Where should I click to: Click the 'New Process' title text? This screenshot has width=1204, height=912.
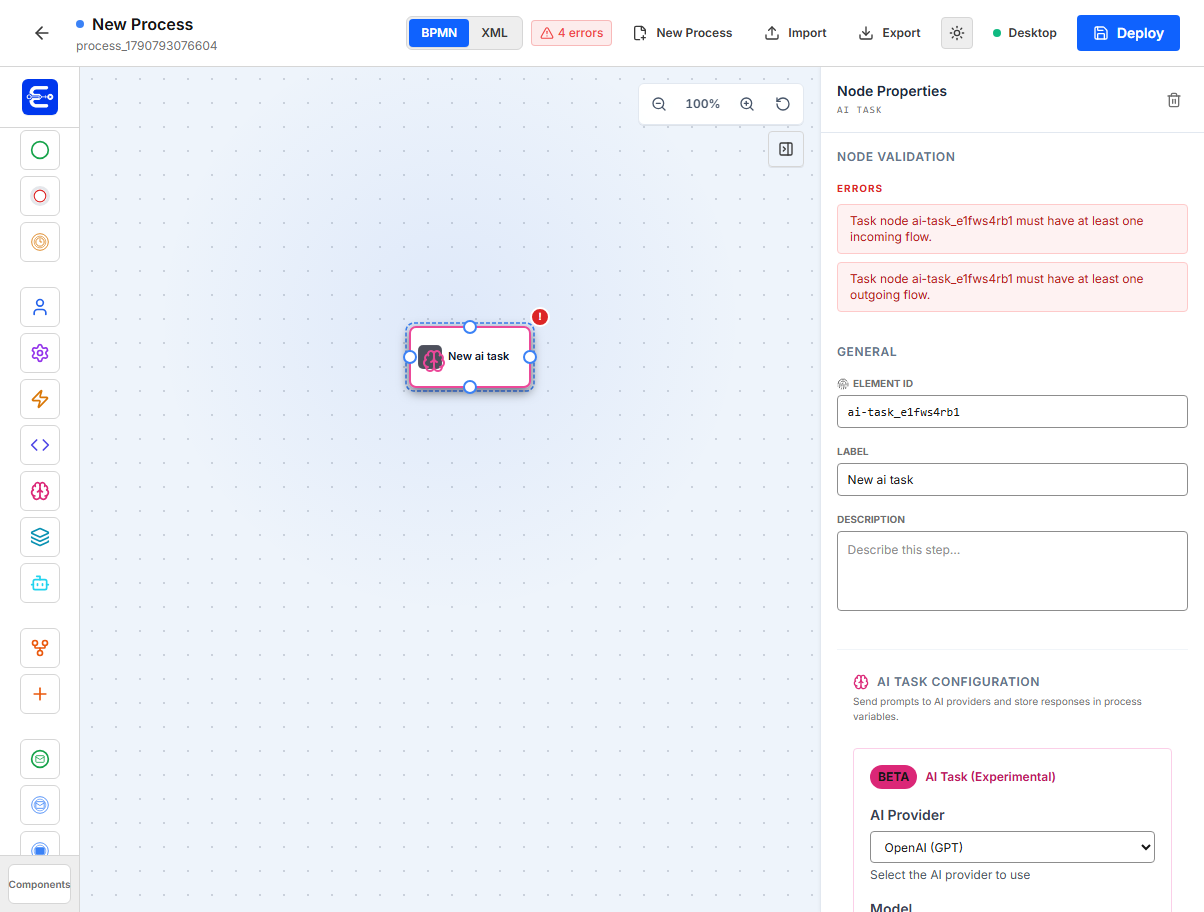tap(142, 24)
